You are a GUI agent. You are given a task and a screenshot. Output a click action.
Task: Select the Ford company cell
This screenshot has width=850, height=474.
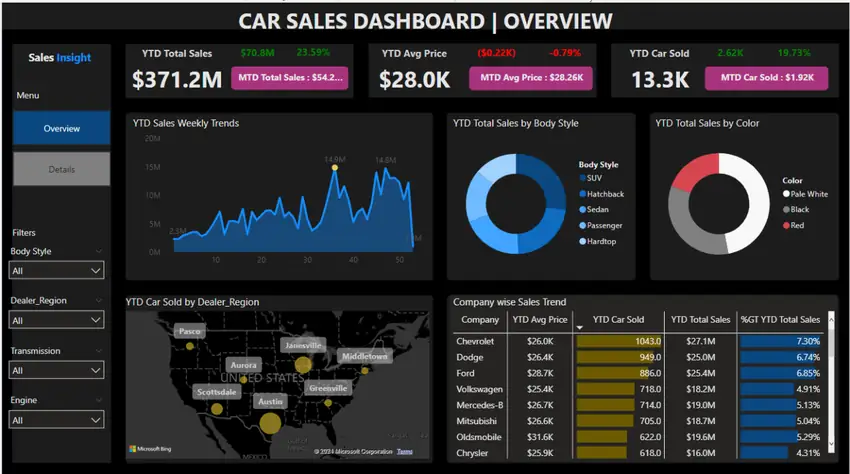pos(465,373)
